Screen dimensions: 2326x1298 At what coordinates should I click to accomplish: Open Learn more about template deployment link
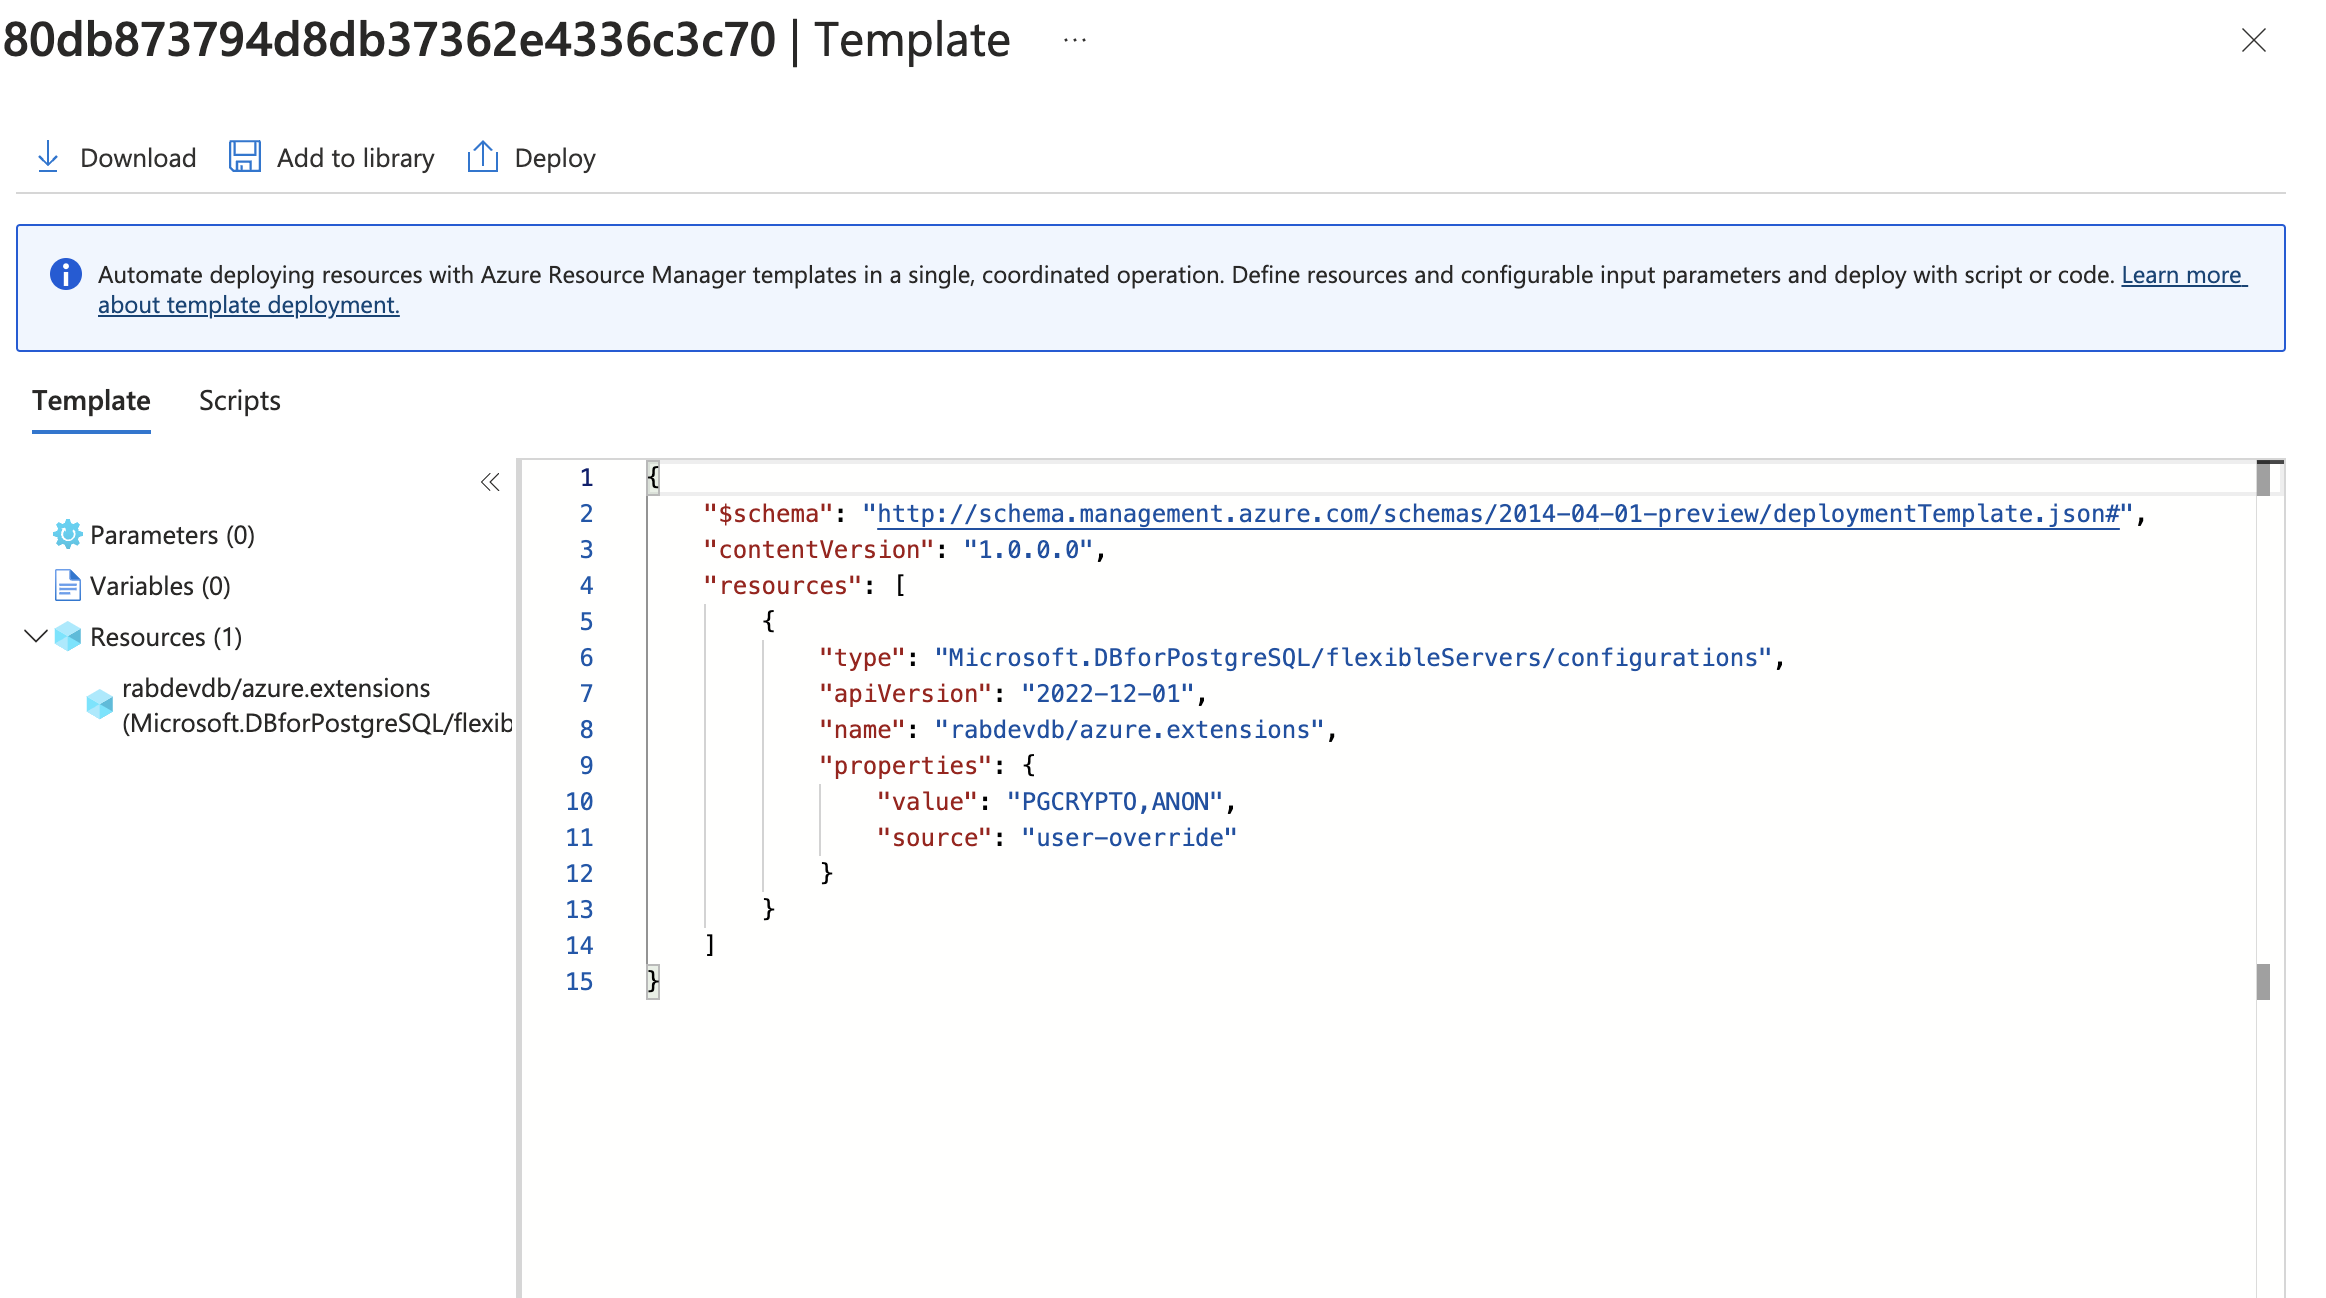click(2182, 275)
